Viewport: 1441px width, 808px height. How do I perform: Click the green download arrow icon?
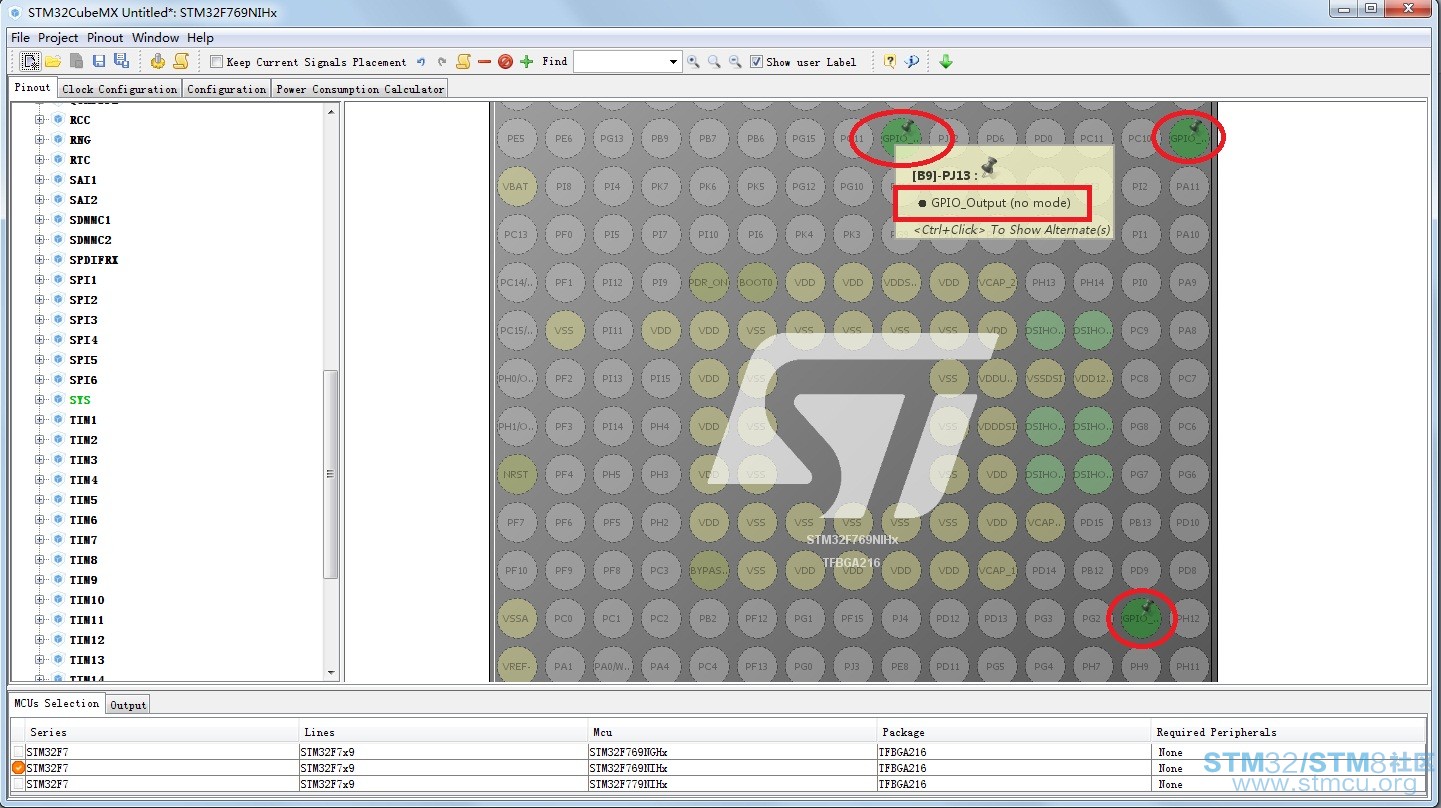(x=946, y=61)
